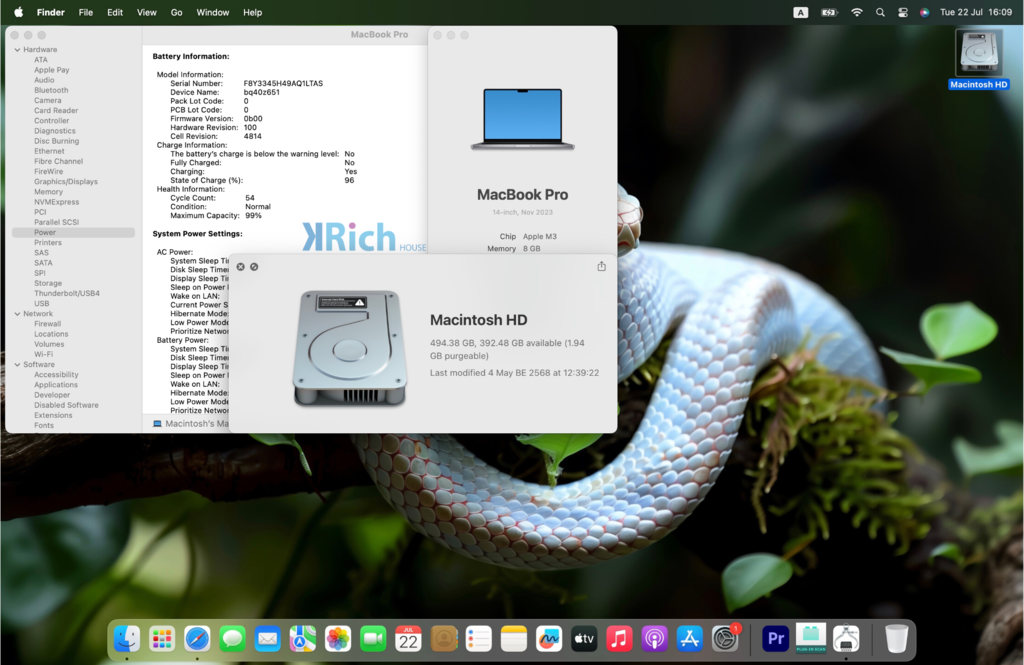Click the Macintosh HD drive image in preview
This screenshot has width=1024, height=665.
tap(350, 348)
